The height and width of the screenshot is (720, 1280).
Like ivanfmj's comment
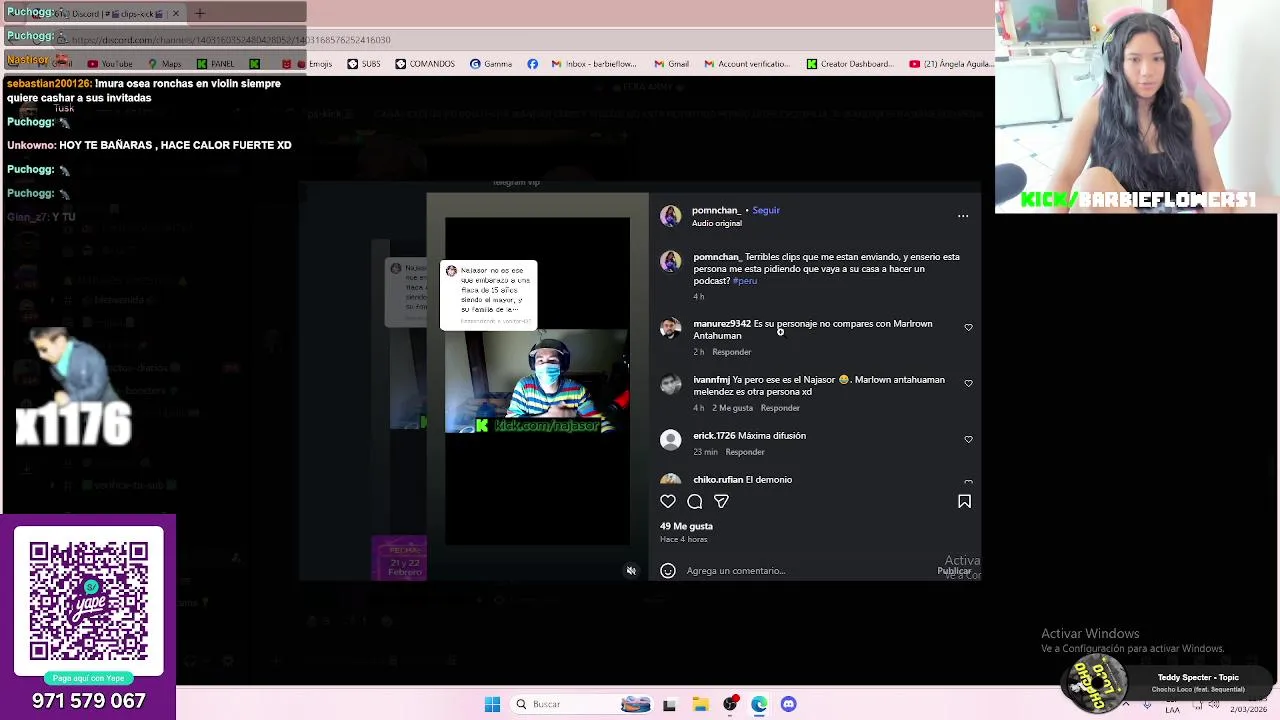pyautogui.click(x=968, y=383)
